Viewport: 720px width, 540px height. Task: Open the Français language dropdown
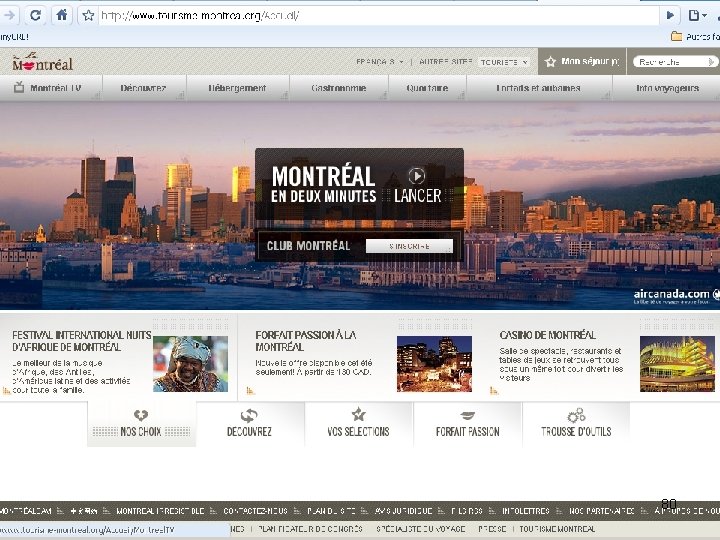coord(380,62)
